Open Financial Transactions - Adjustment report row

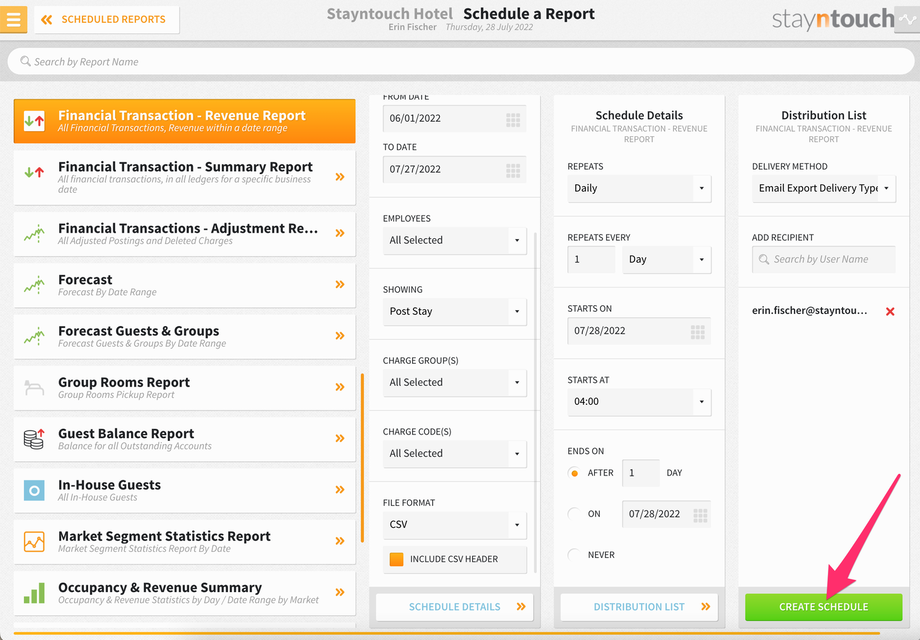pos(184,233)
